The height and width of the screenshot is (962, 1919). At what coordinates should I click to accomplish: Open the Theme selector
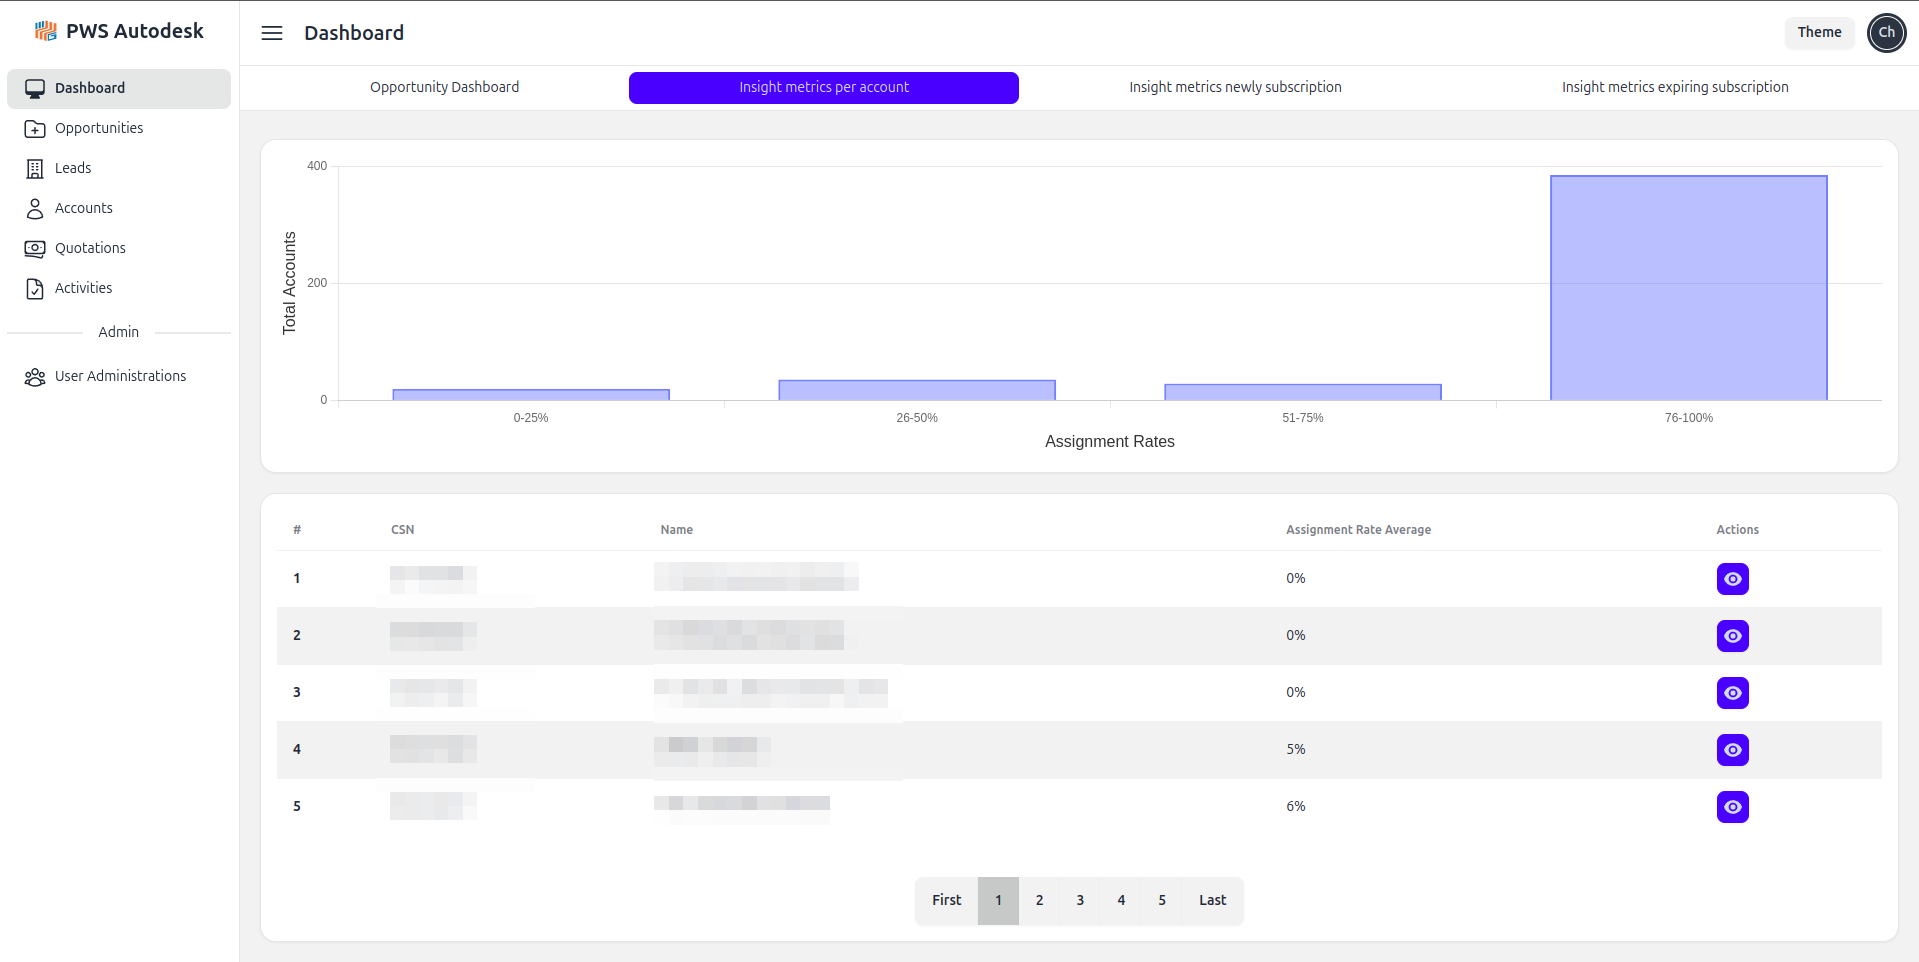click(1818, 32)
